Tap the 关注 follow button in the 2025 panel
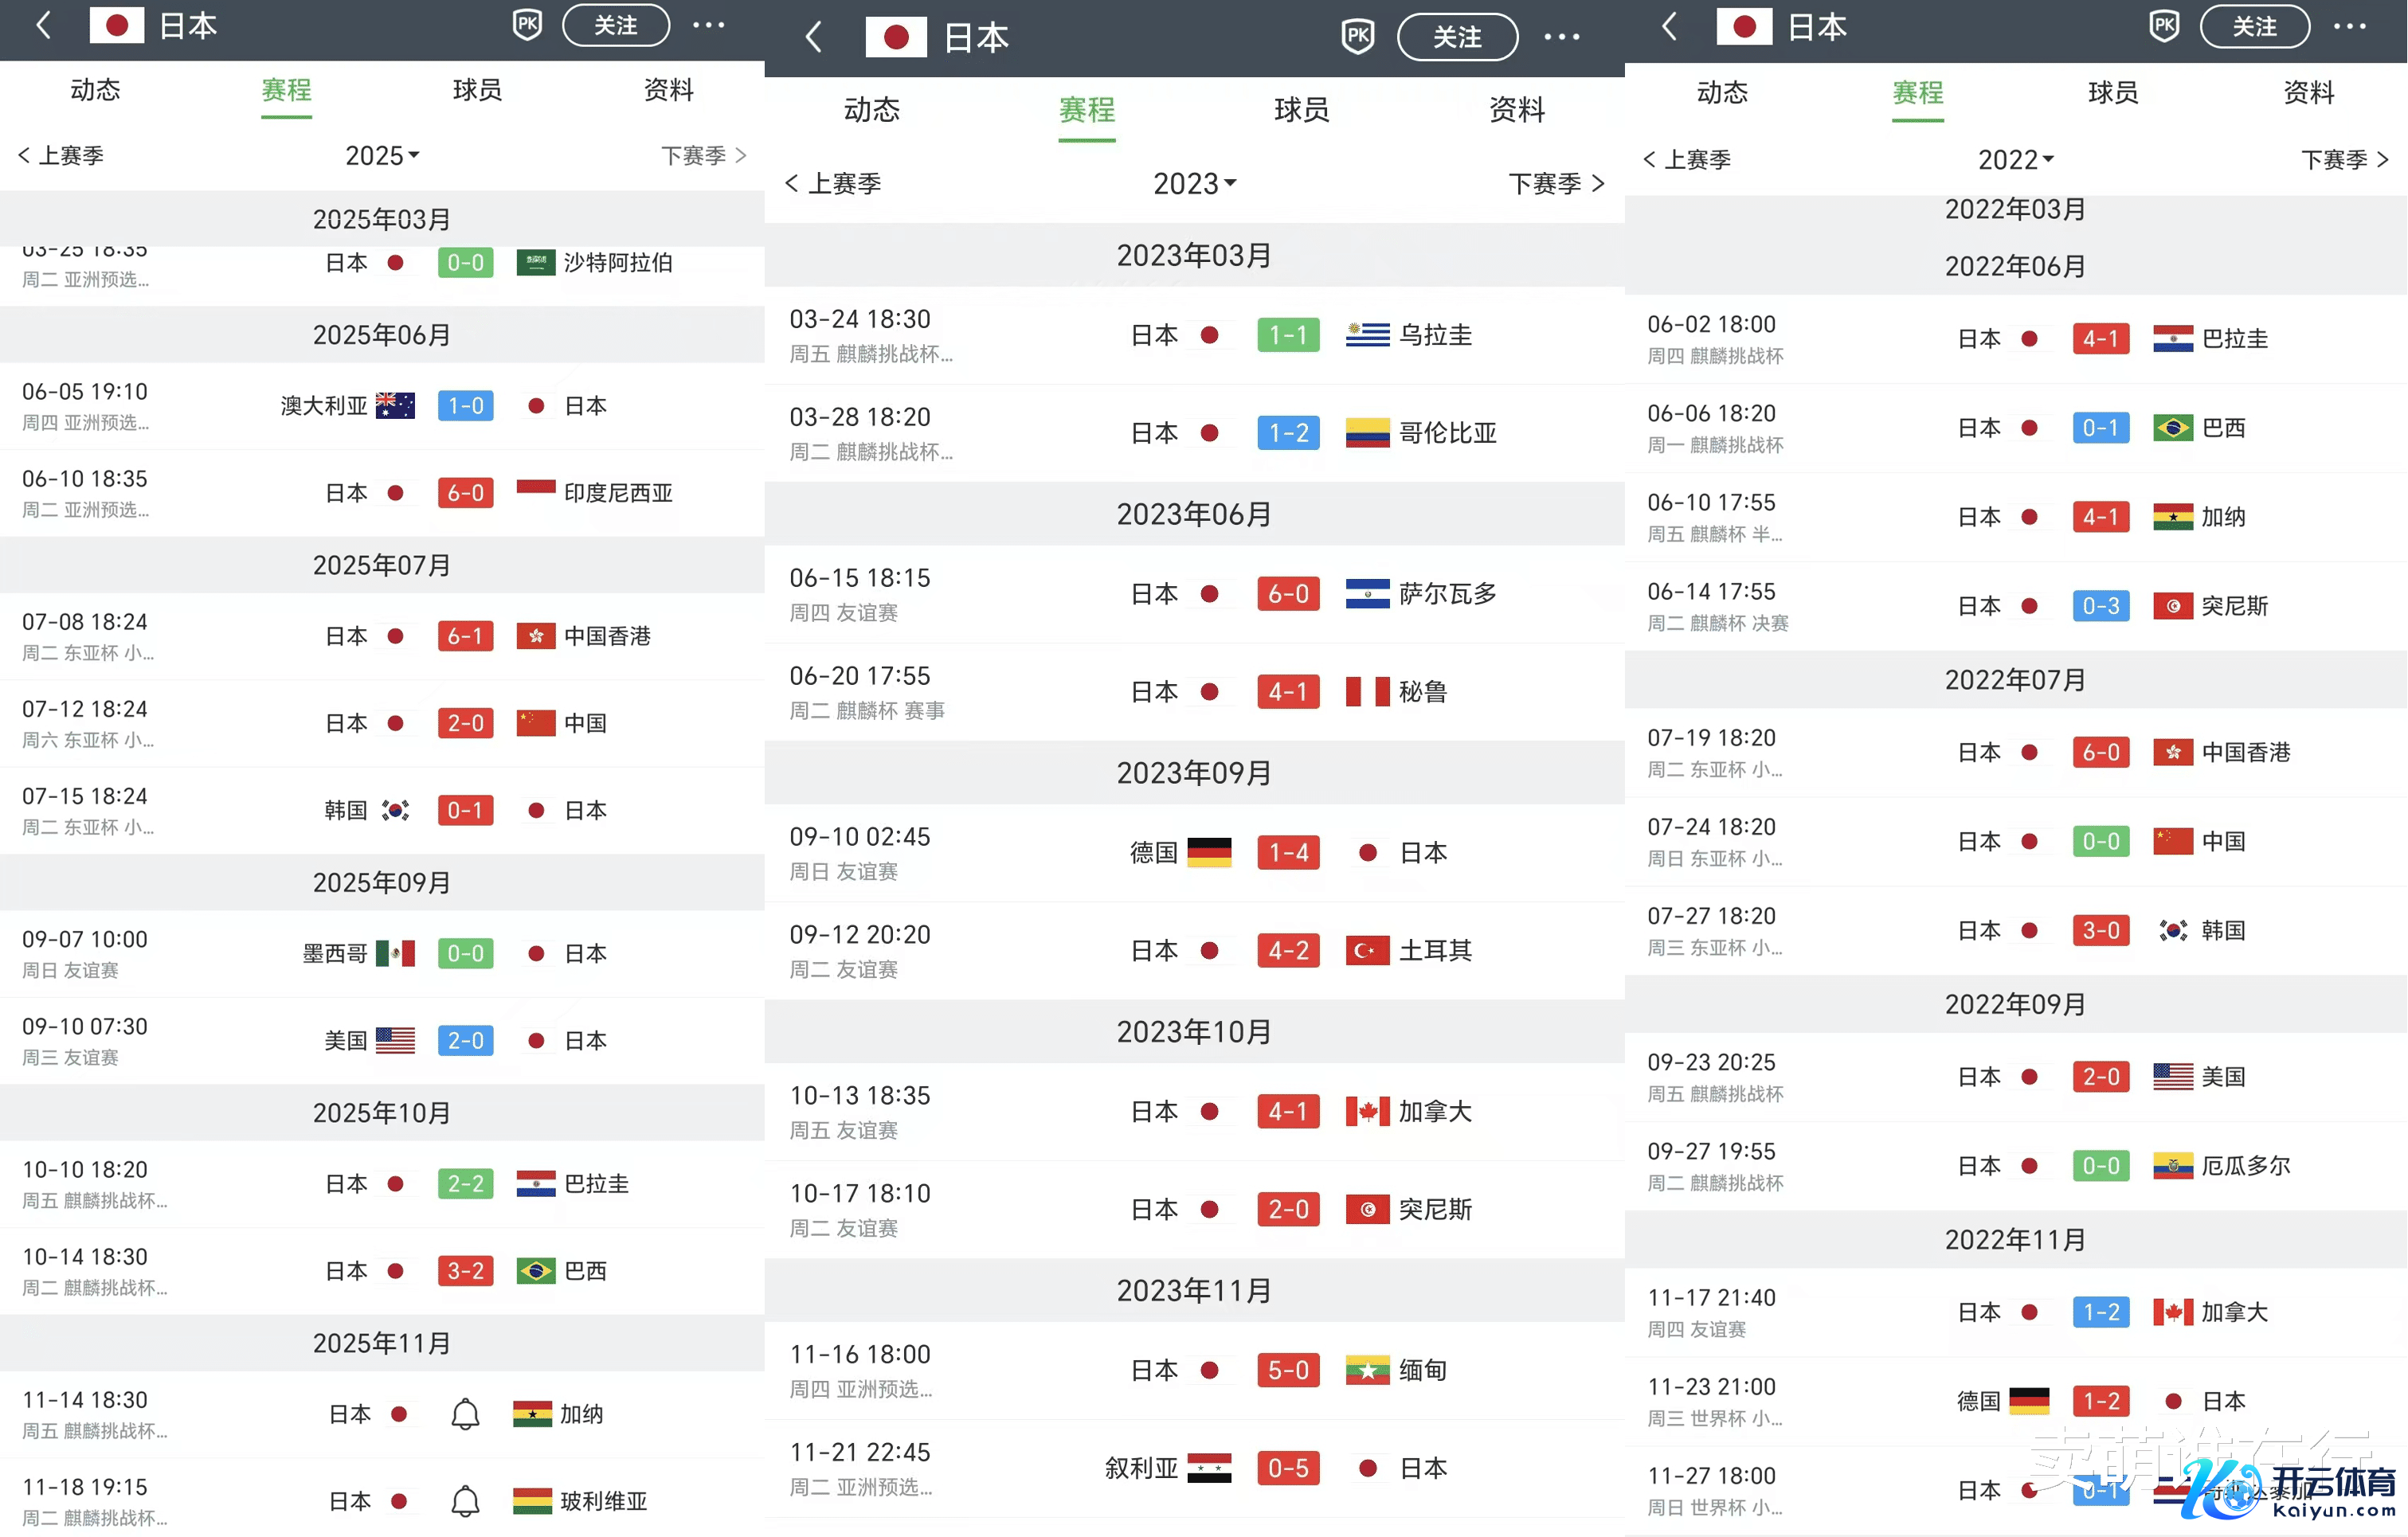 (615, 25)
